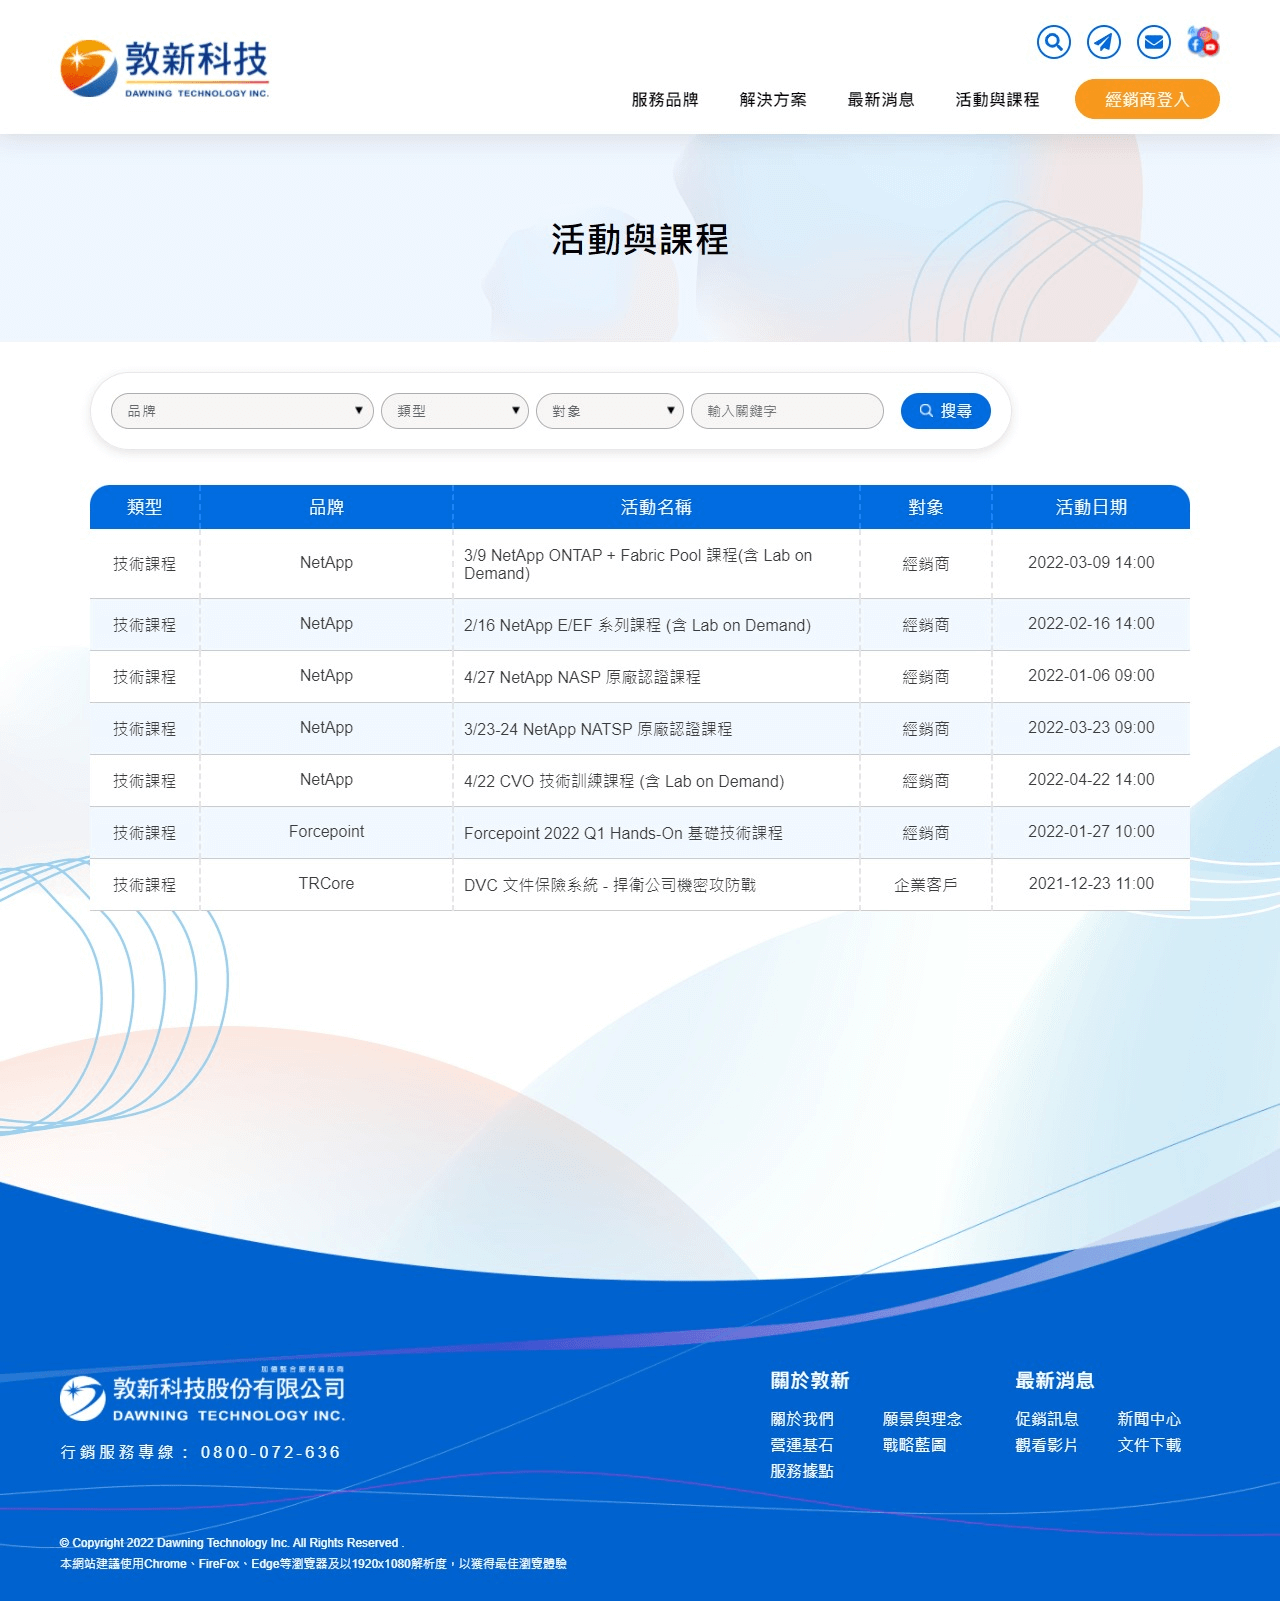Open the 最新消息 menu
Screen dimensions: 1280x1601
pos(881,100)
